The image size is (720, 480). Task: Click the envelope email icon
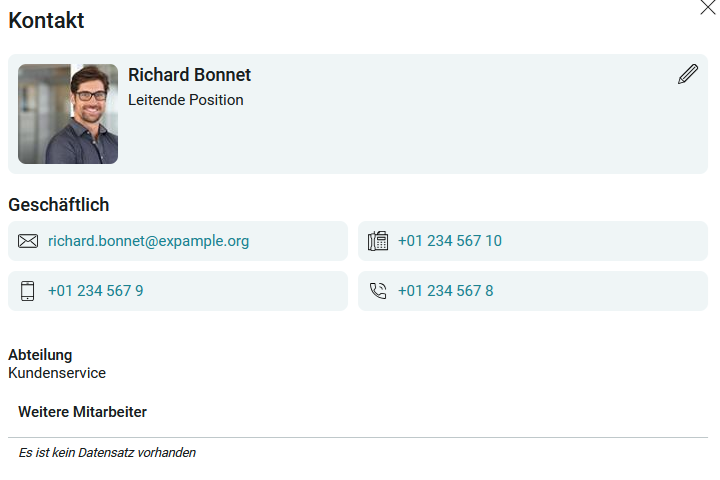pyautogui.click(x=28, y=241)
